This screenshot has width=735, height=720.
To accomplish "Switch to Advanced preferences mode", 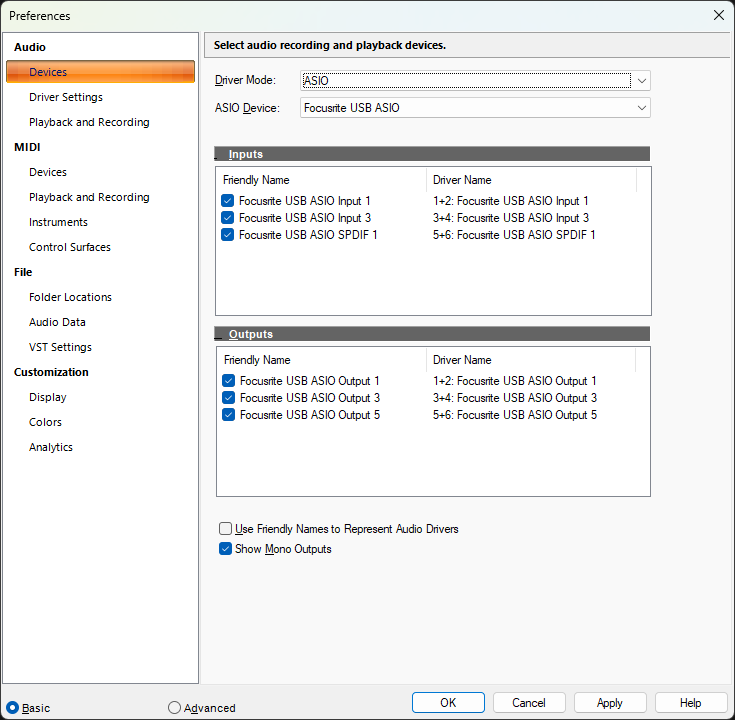I will click(174, 708).
